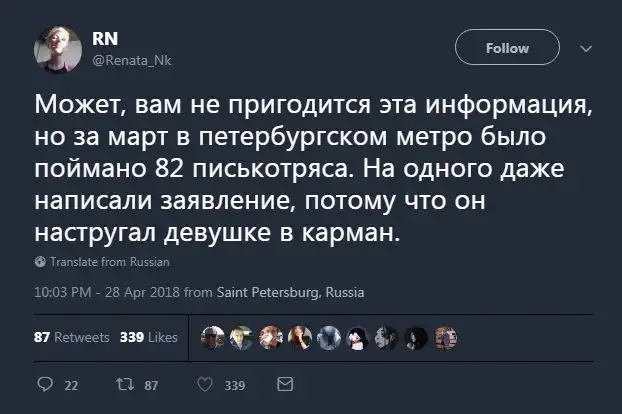Click the globe icon beside Translate
Viewport: 622px width, 414px height.
(x=40, y=262)
